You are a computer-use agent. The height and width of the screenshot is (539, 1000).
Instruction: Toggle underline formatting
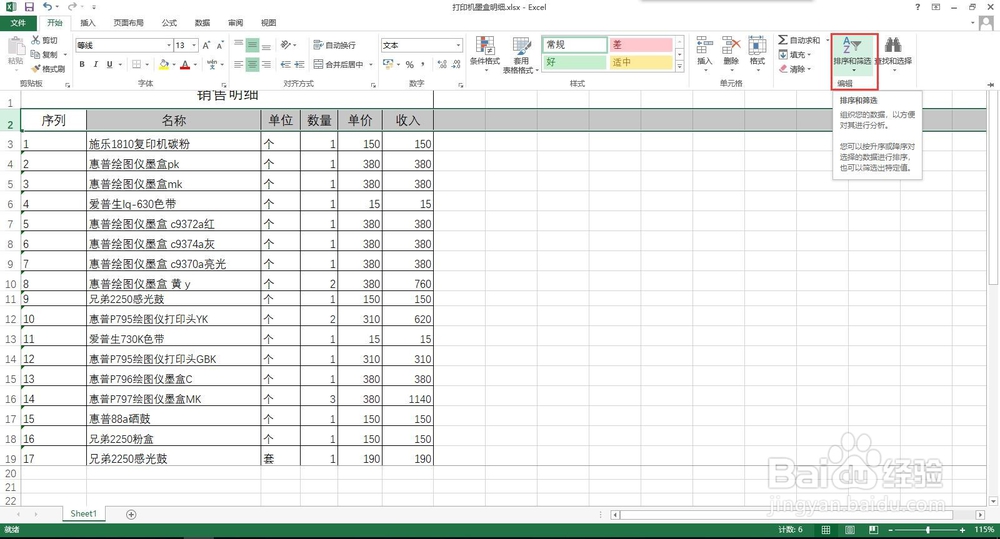tap(110, 64)
